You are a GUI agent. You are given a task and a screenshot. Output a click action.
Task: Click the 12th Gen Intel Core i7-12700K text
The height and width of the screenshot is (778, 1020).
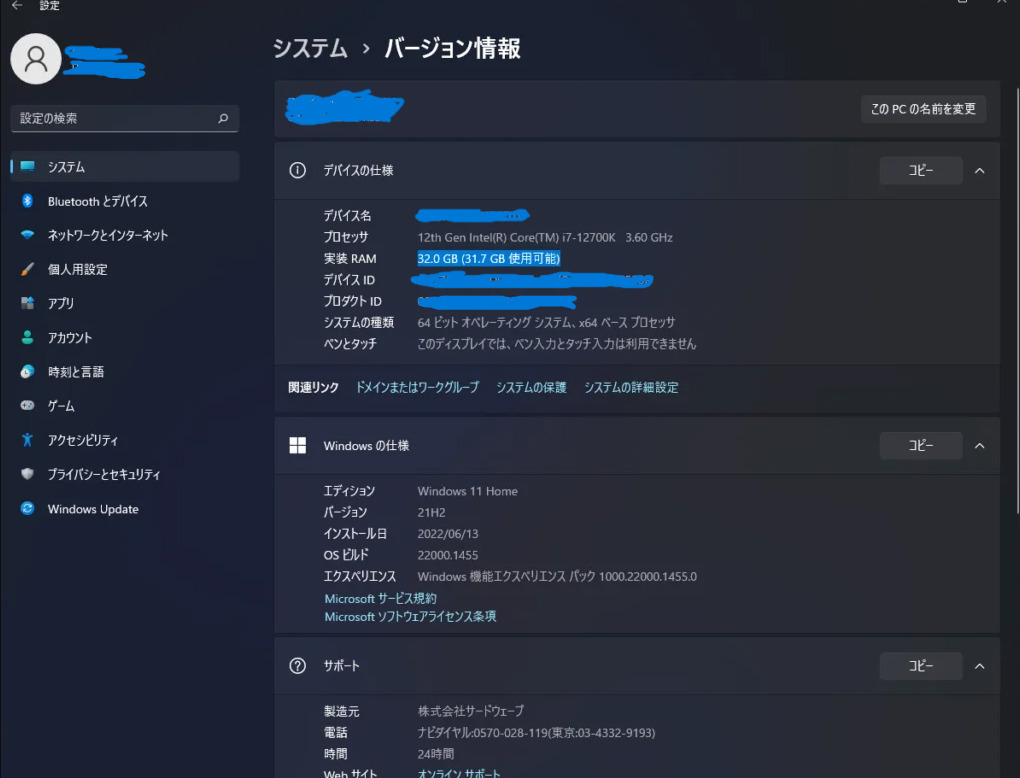click(x=545, y=237)
